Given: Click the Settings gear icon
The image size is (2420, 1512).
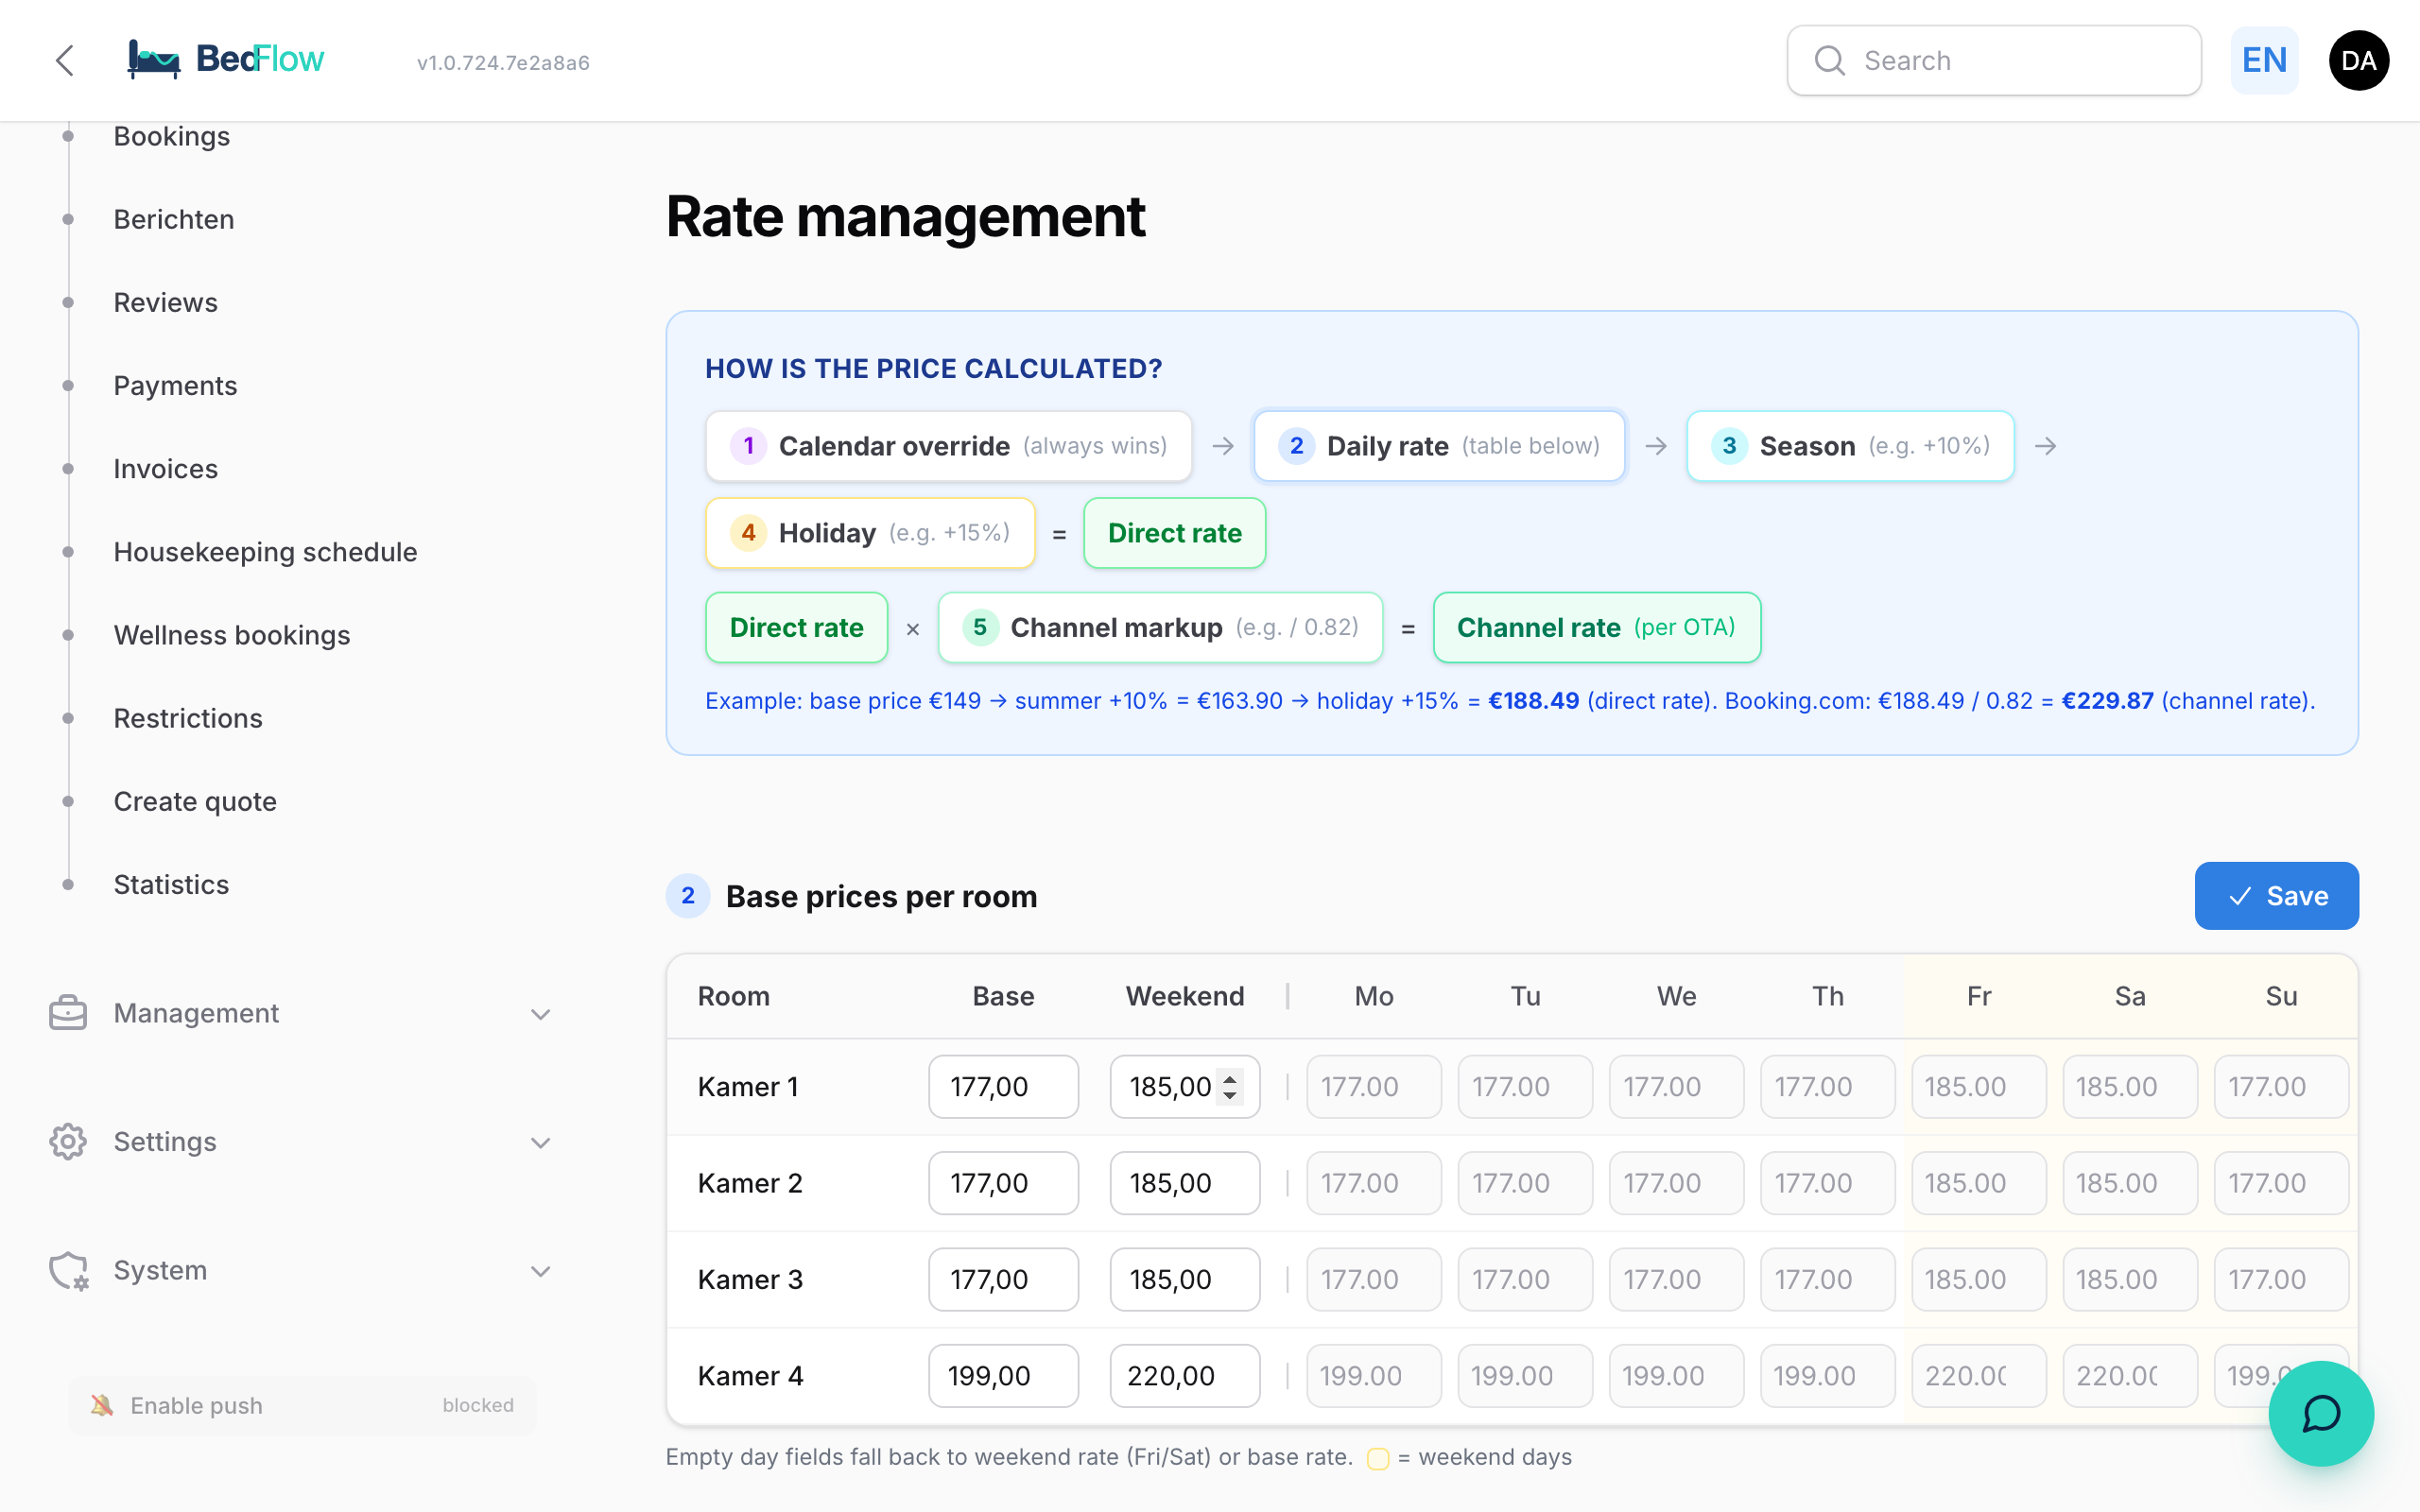Looking at the screenshot, I should pyautogui.click(x=68, y=1141).
